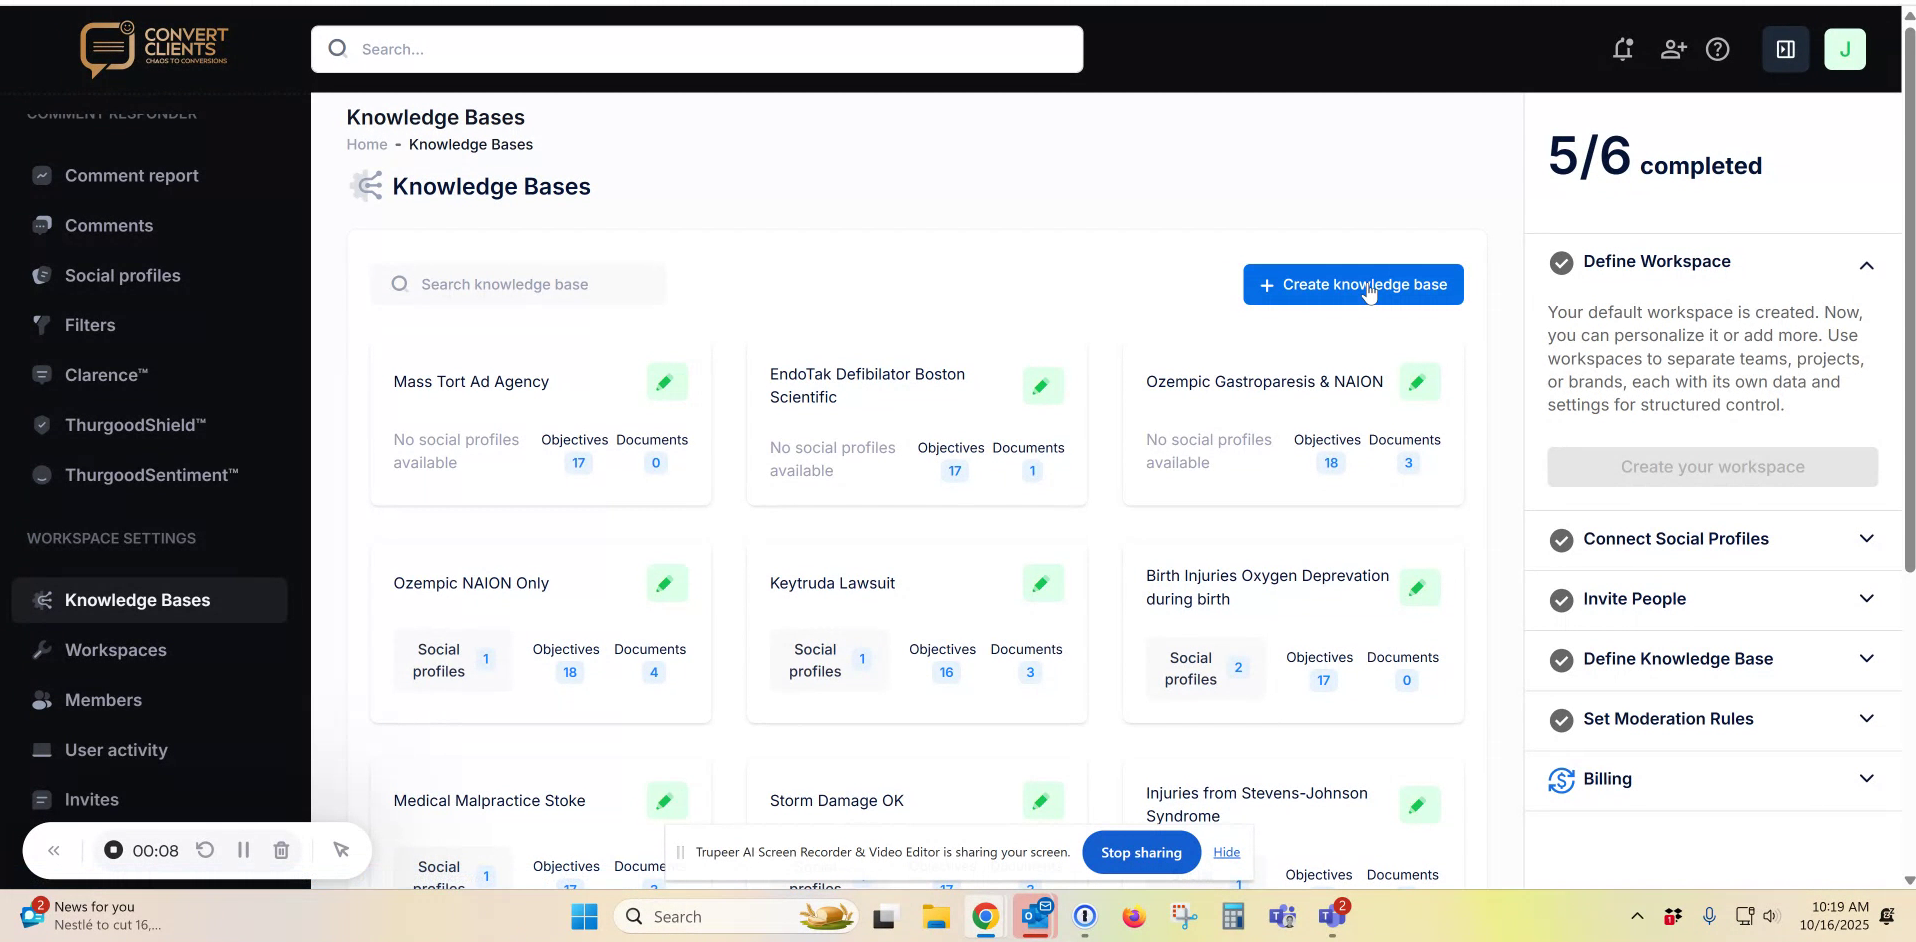
Task: Open Workspaces in the sidebar
Action: point(115,650)
